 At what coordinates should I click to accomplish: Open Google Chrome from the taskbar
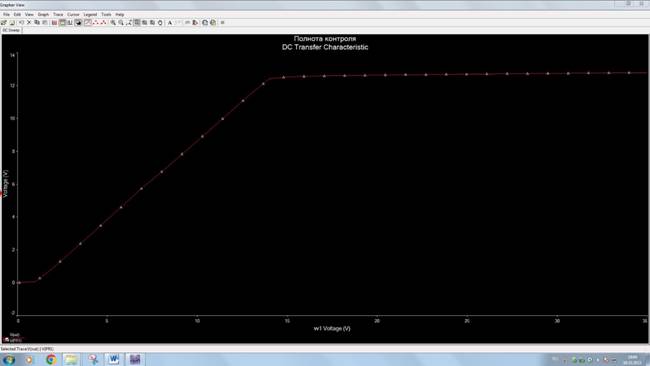click(x=51, y=359)
